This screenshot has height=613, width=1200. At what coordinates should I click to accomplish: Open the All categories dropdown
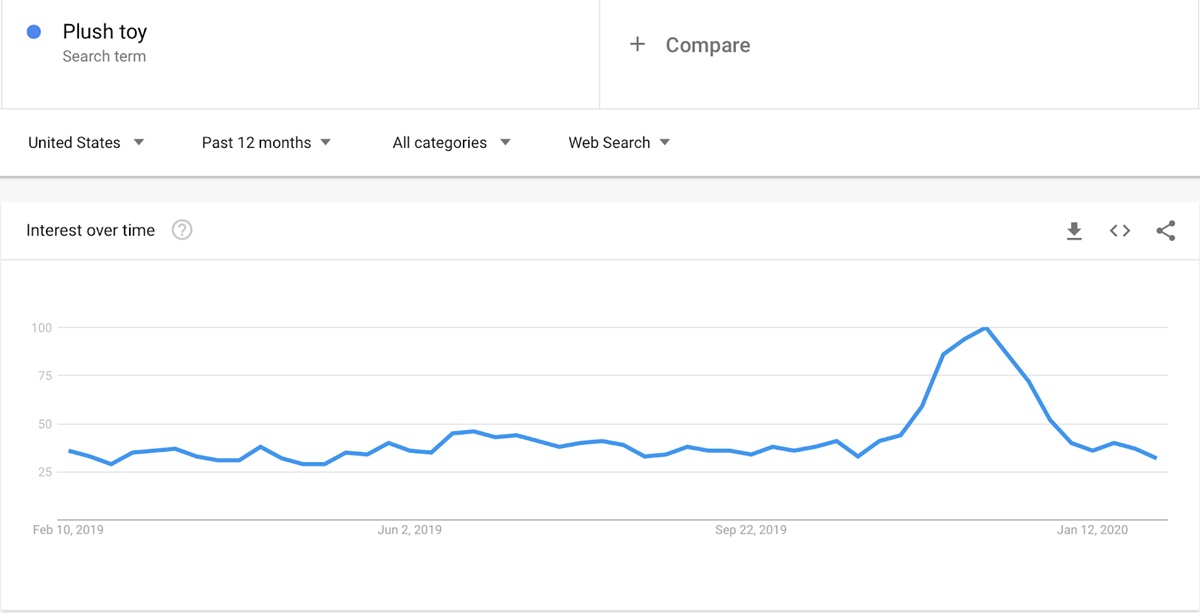pos(451,142)
